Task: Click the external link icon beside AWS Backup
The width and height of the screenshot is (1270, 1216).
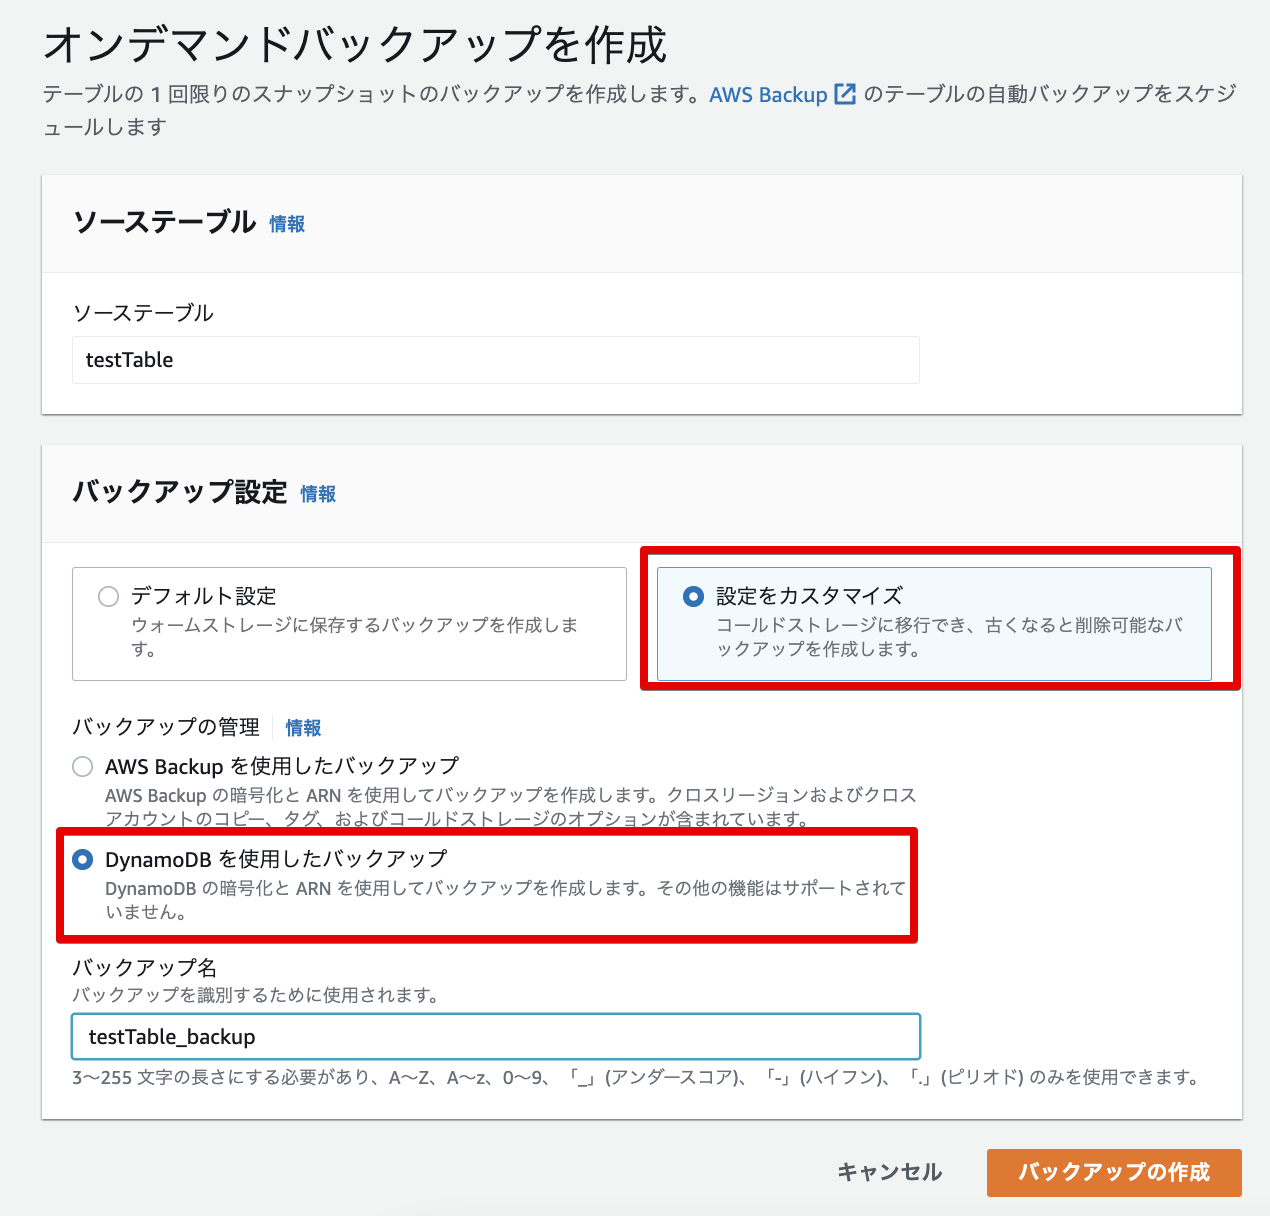Action: [x=845, y=94]
